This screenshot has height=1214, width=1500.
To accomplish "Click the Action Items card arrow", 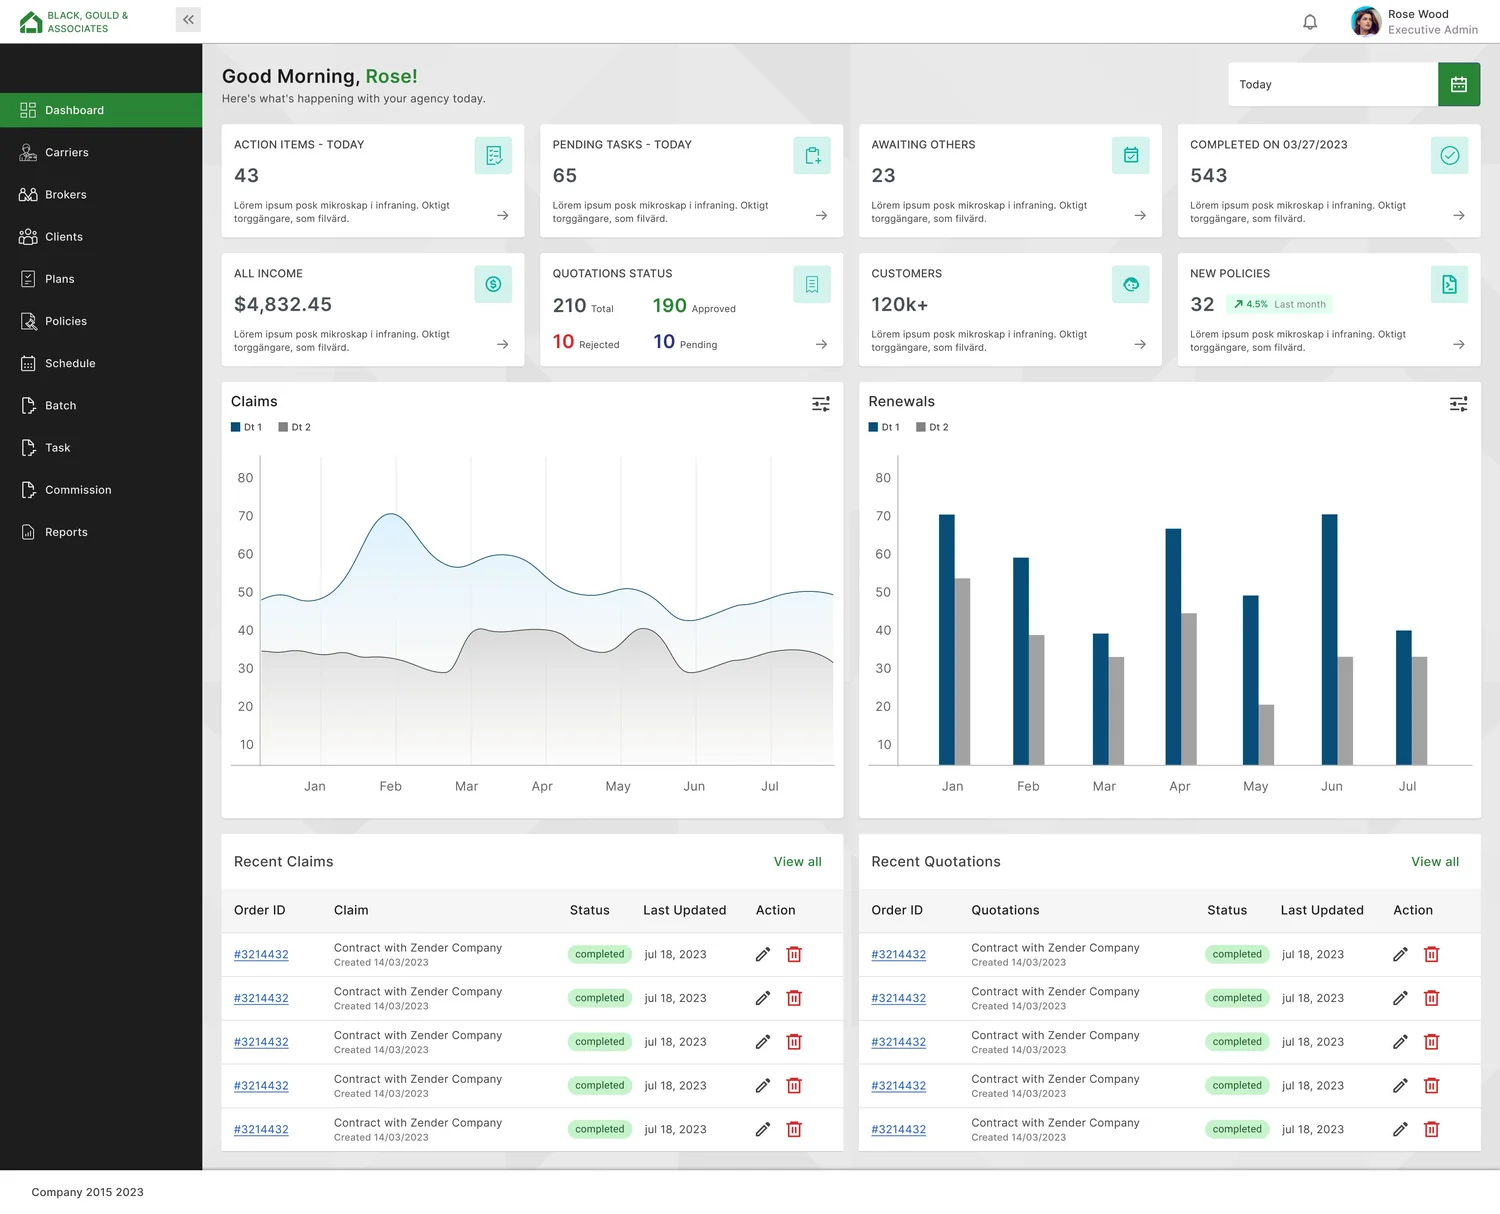I will [x=503, y=215].
